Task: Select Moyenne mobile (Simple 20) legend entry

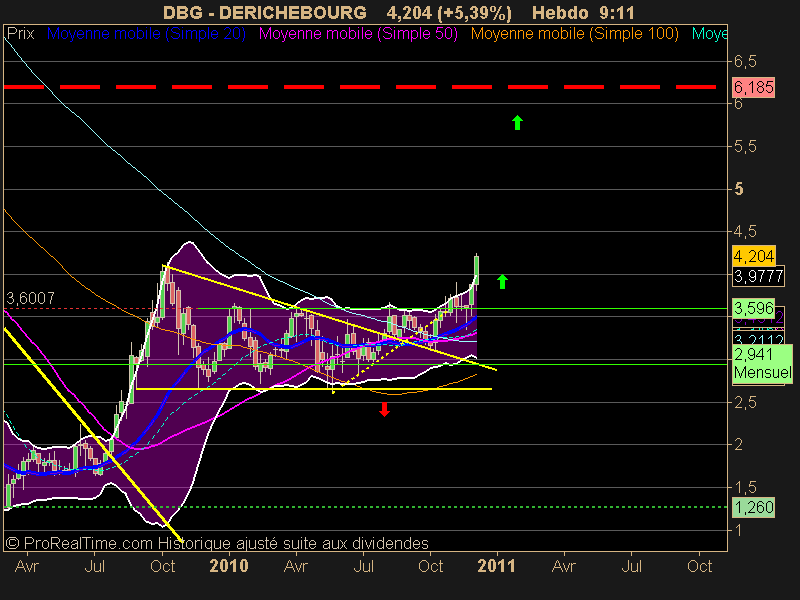Action: [146, 34]
